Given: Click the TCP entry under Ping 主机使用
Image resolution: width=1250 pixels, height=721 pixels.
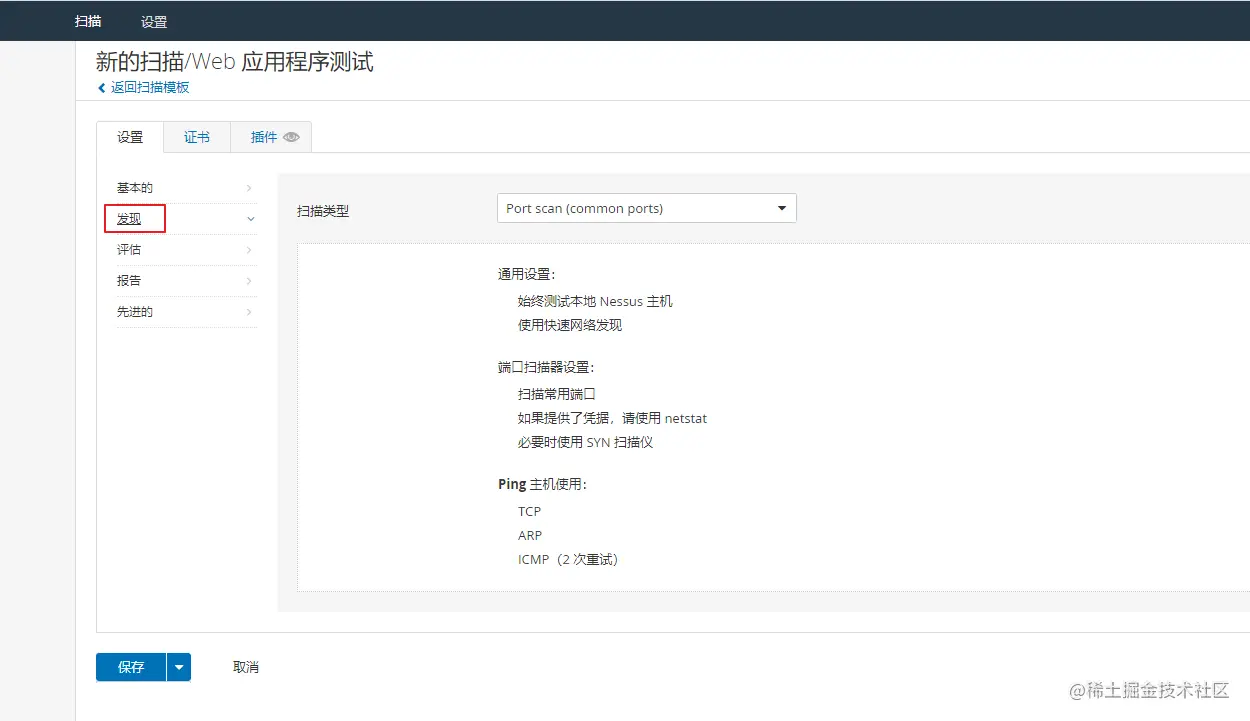Looking at the screenshot, I should point(529,511).
